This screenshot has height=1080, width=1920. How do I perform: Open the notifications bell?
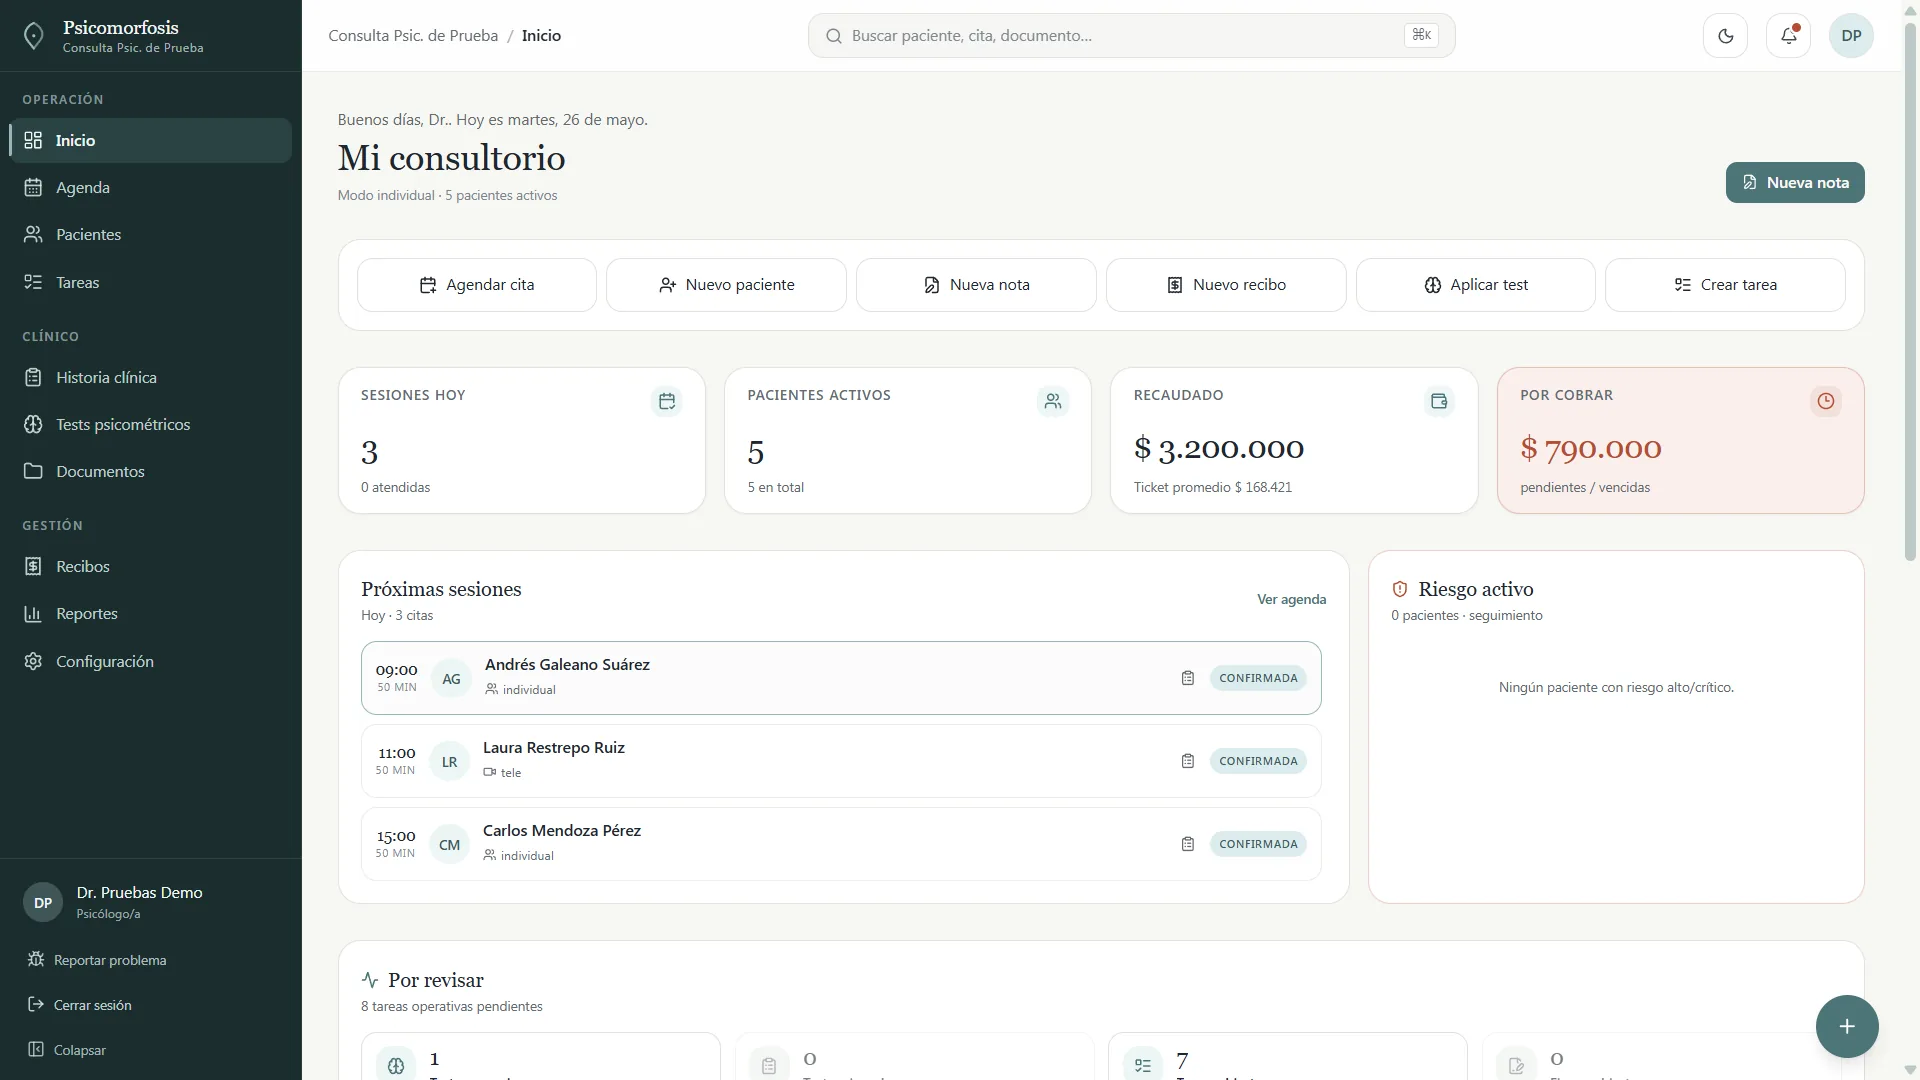click(1788, 36)
